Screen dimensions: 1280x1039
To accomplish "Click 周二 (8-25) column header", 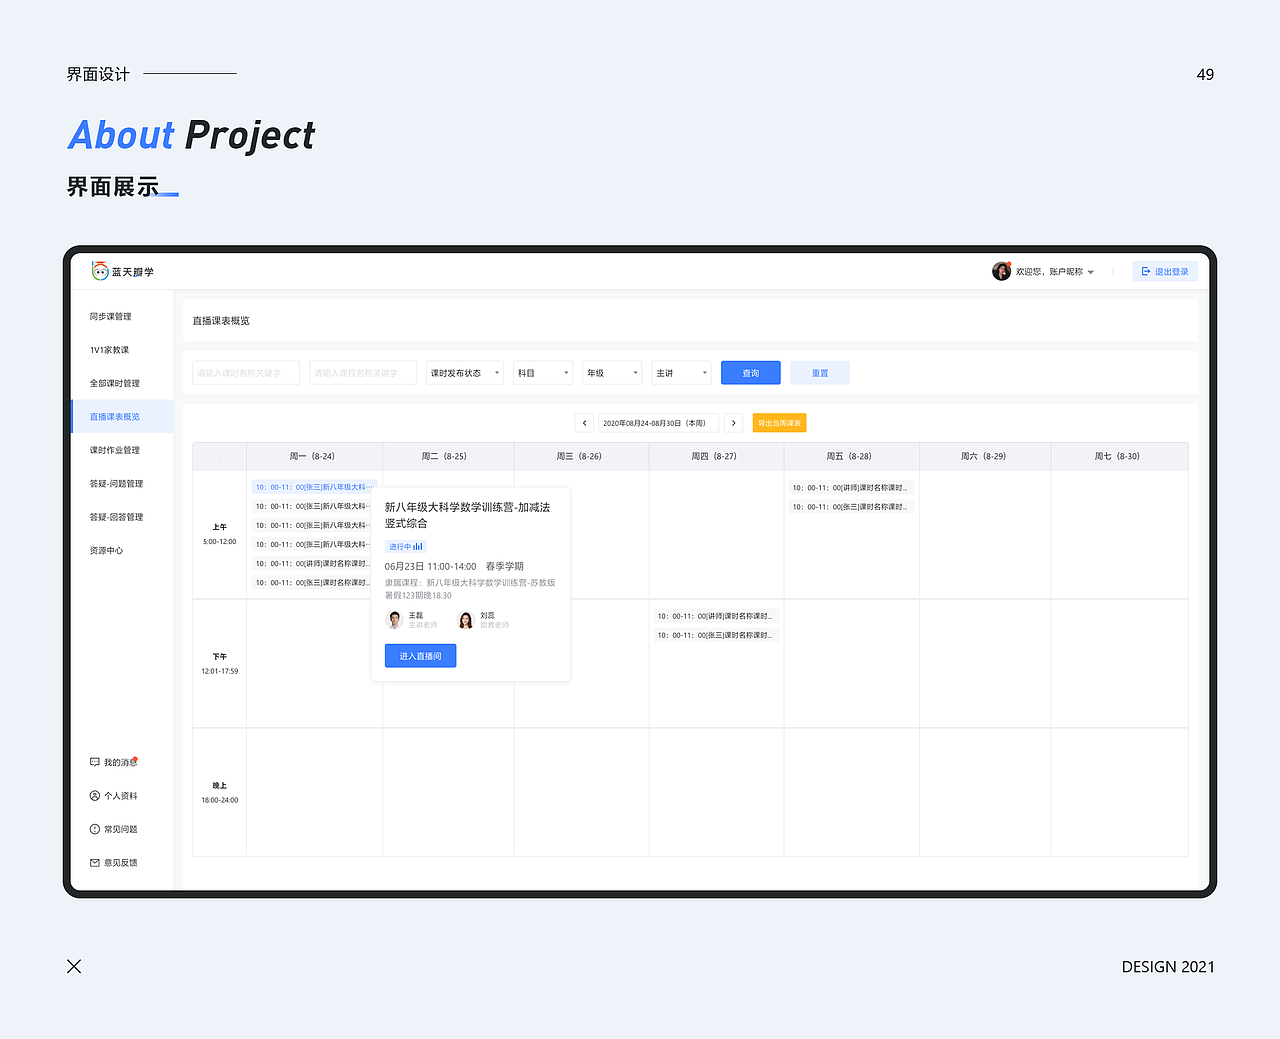I will 448,456.
